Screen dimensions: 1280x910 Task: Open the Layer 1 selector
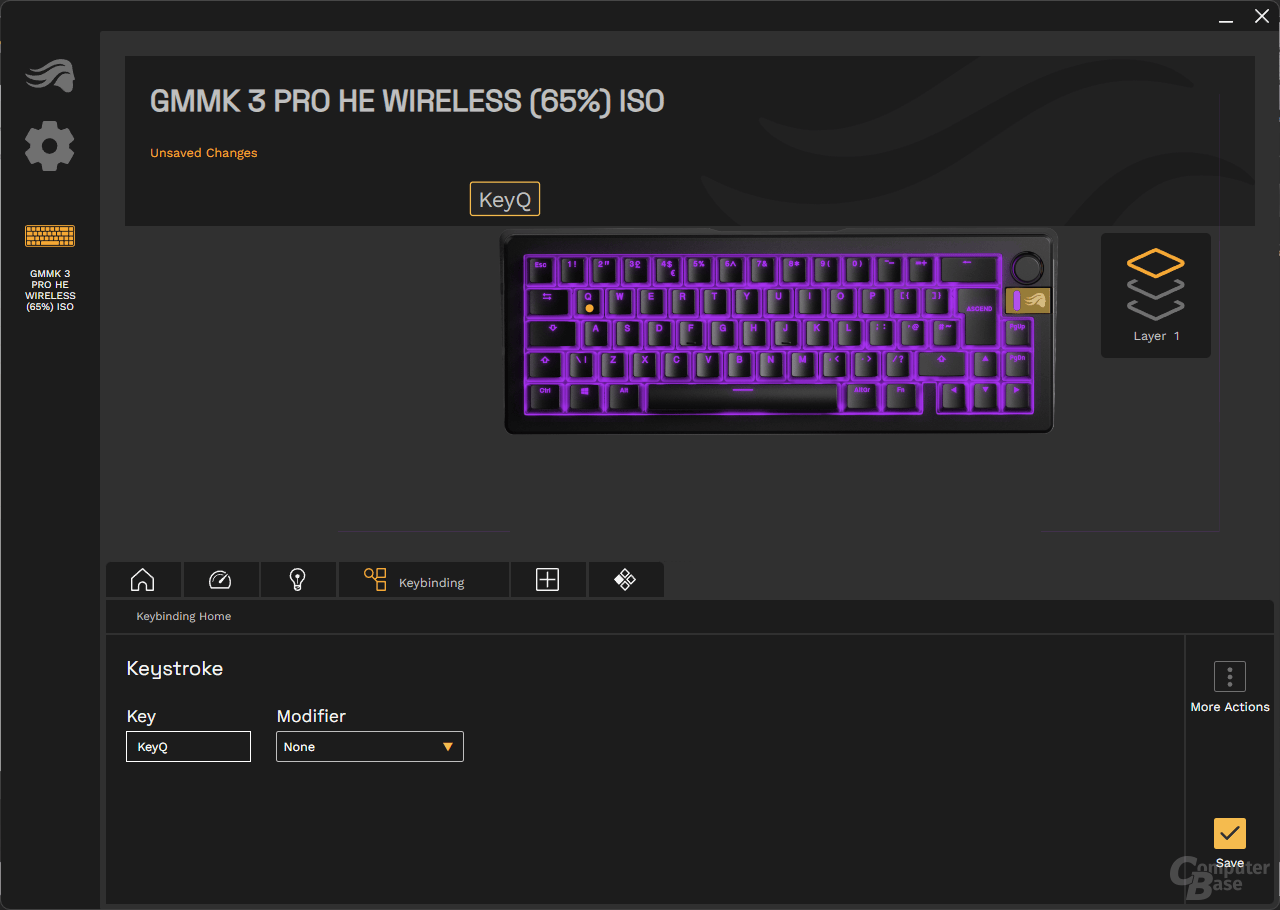1156,295
